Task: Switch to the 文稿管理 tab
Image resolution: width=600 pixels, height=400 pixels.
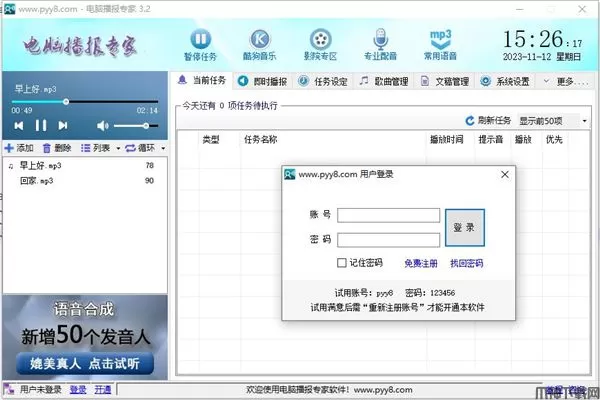Action: pos(444,82)
